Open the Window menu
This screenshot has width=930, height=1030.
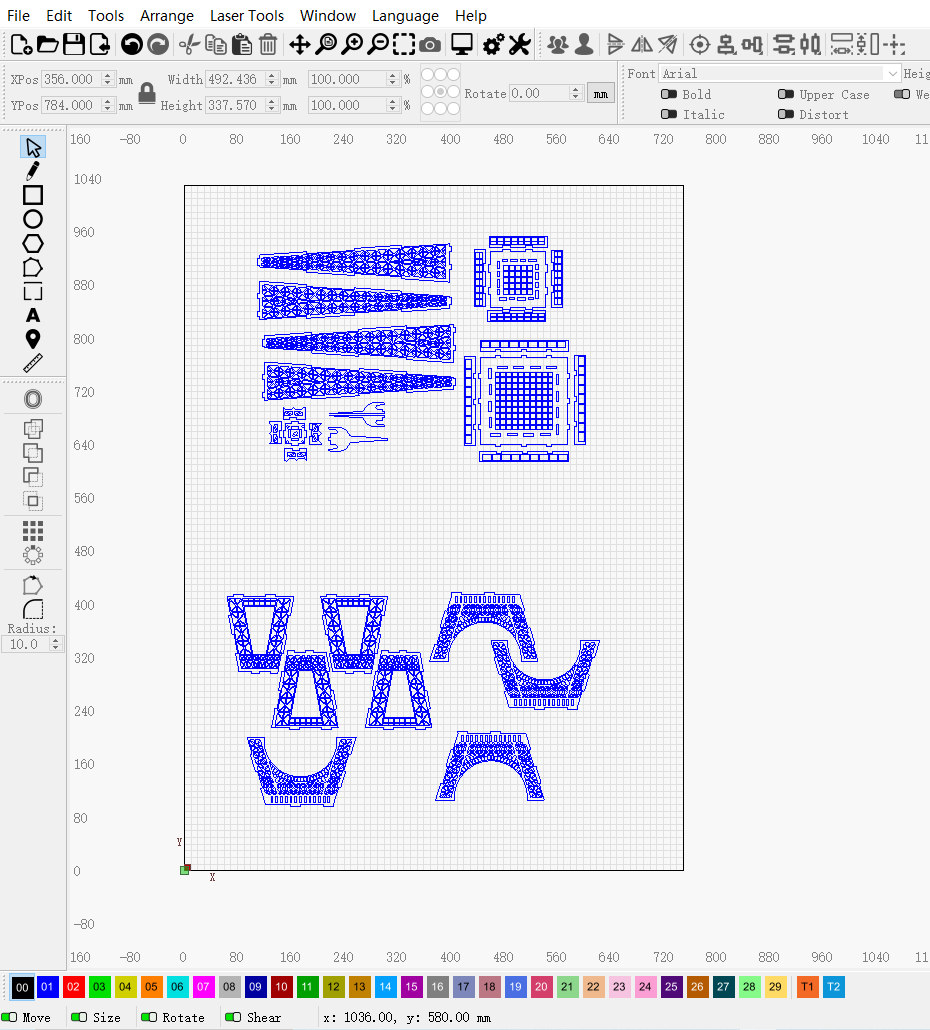click(x=328, y=16)
